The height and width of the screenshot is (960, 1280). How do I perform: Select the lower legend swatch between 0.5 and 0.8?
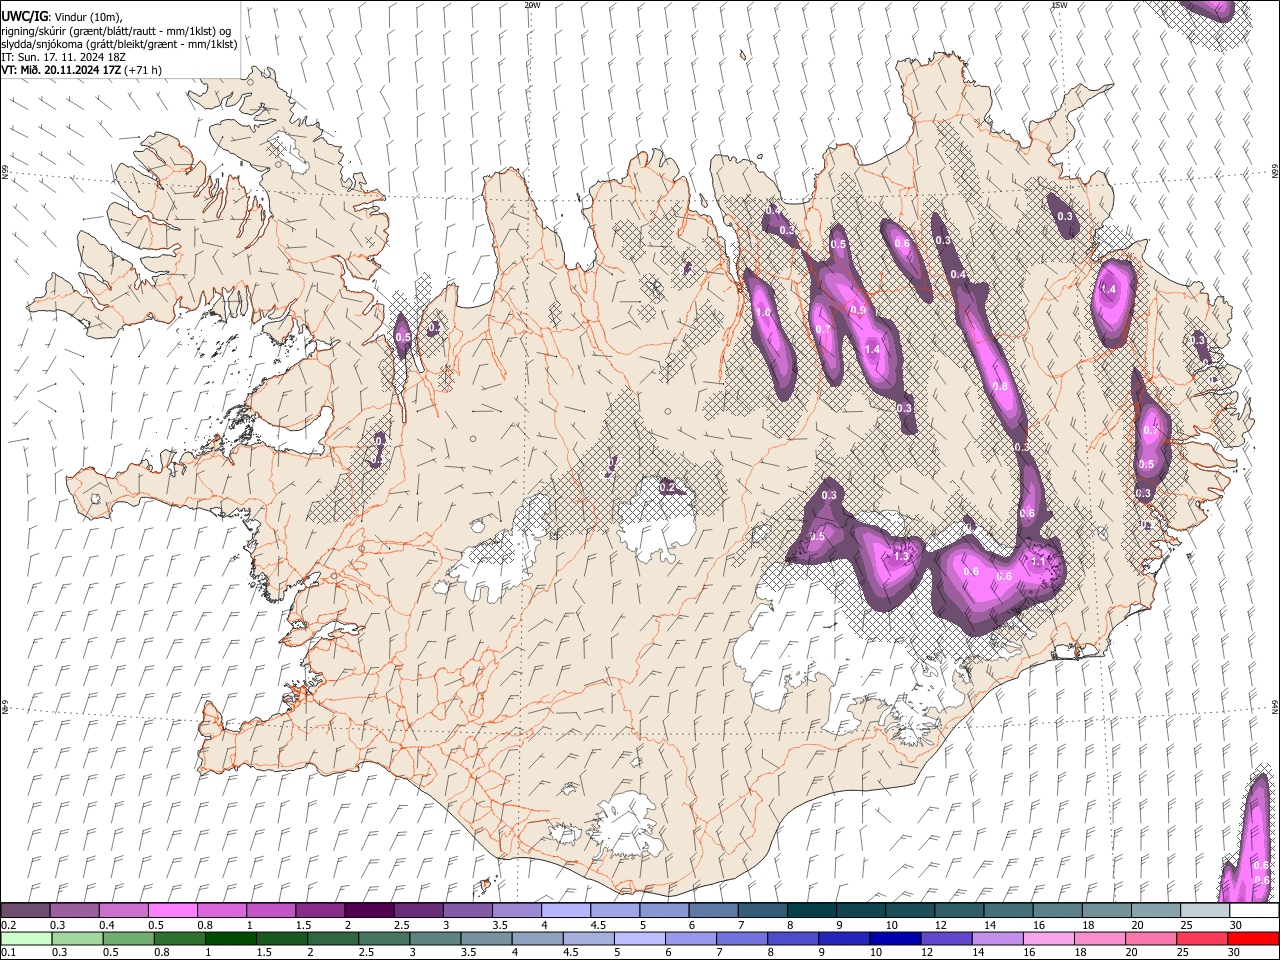click(x=128, y=939)
